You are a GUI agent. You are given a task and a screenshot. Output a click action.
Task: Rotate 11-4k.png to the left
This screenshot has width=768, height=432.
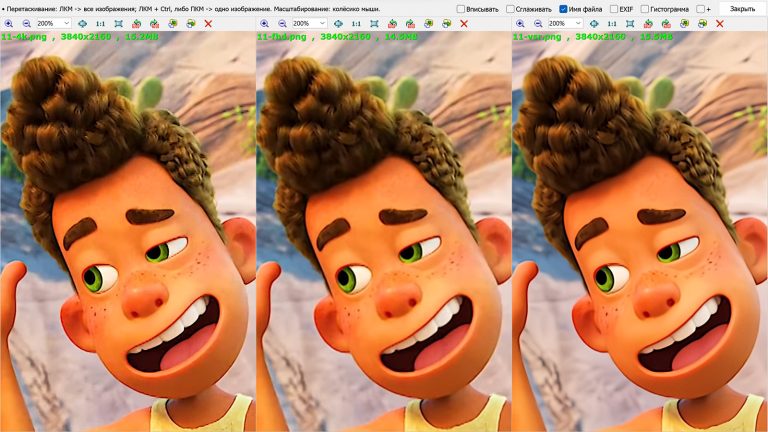pos(137,24)
